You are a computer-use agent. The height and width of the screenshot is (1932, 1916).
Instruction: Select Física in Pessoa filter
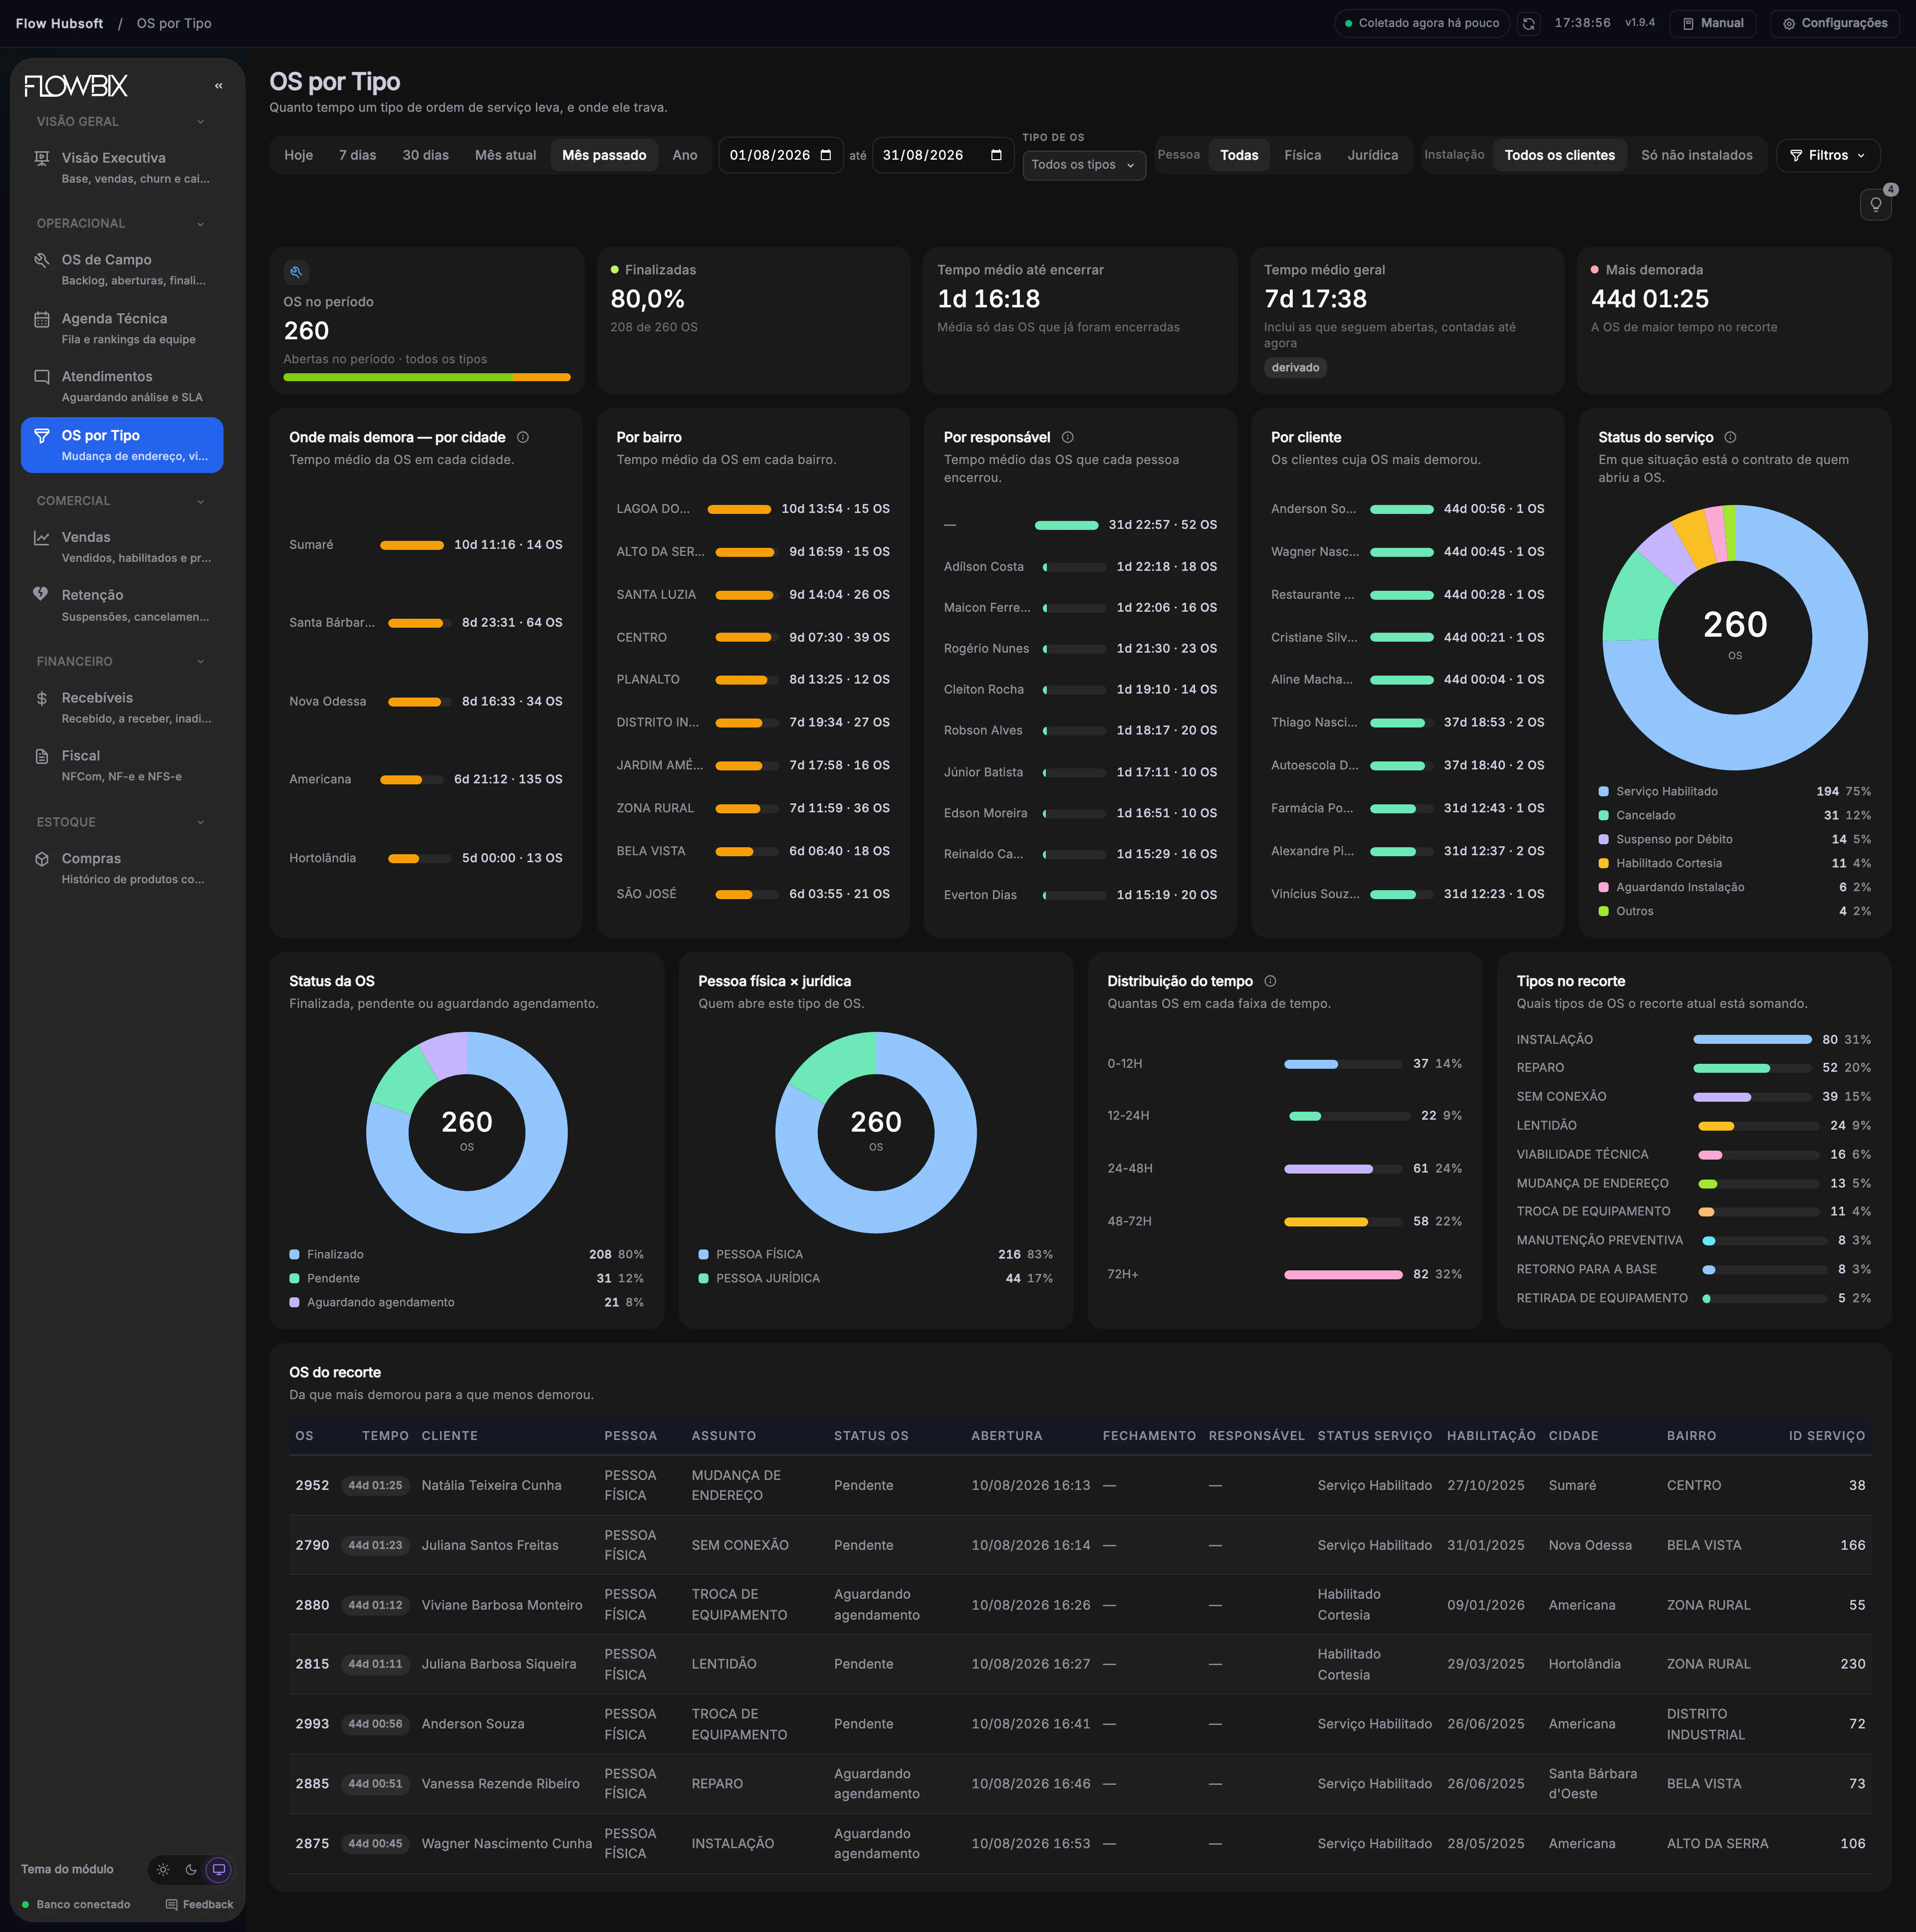click(x=1302, y=155)
